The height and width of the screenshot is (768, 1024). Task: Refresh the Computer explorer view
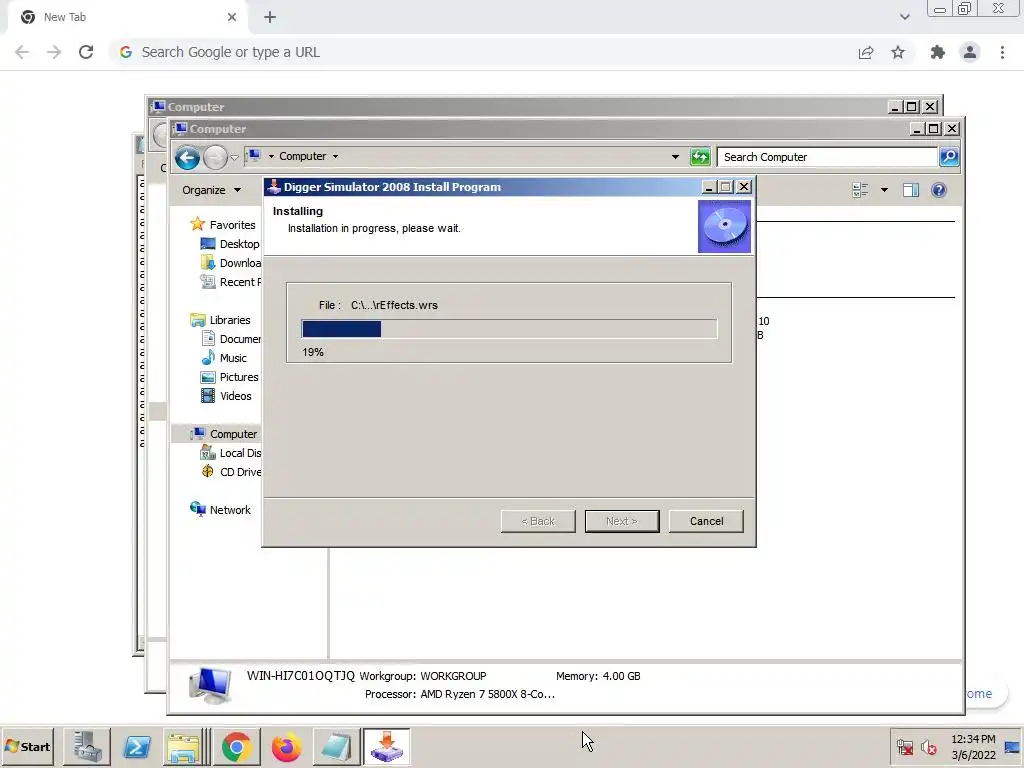[x=700, y=157]
